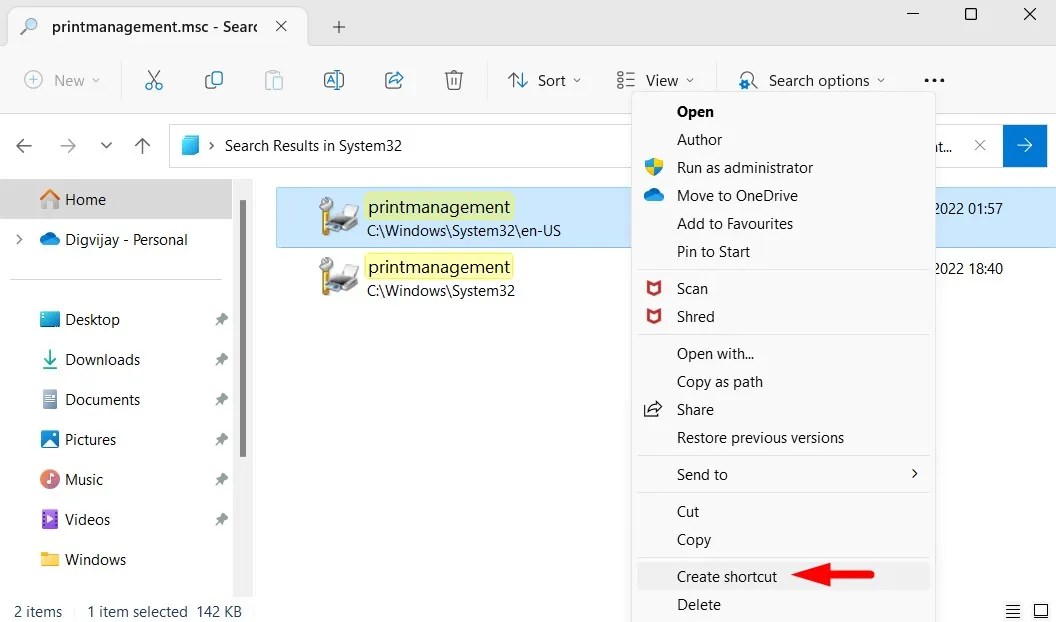
Task: Click the Delete trash icon
Action: [x=453, y=80]
